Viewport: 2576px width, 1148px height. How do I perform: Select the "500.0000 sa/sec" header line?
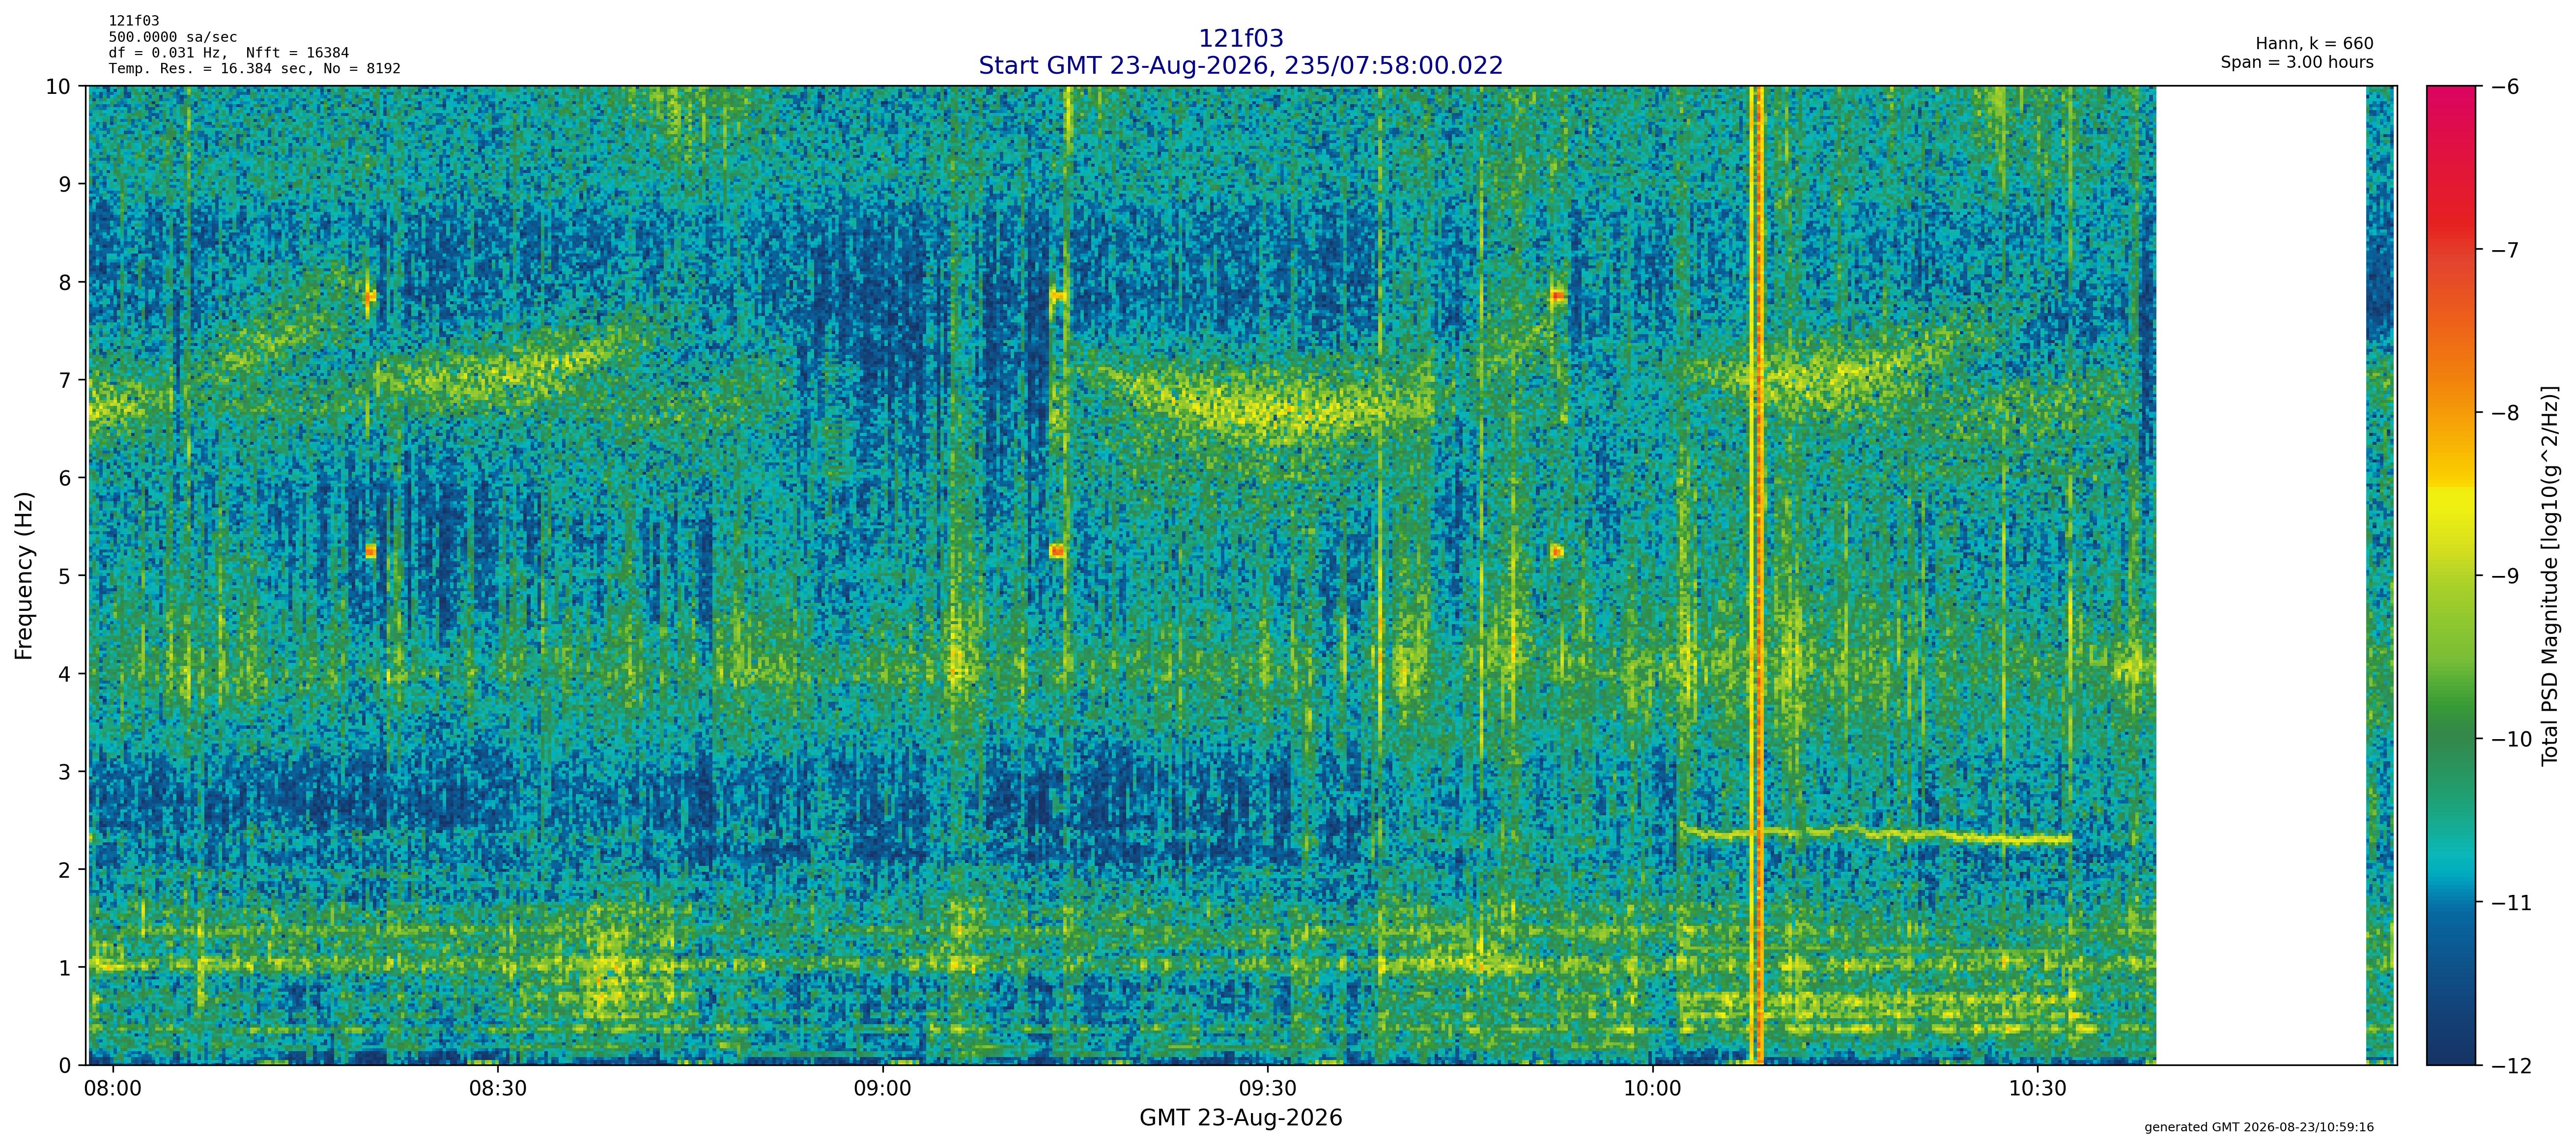pyautogui.click(x=173, y=37)
